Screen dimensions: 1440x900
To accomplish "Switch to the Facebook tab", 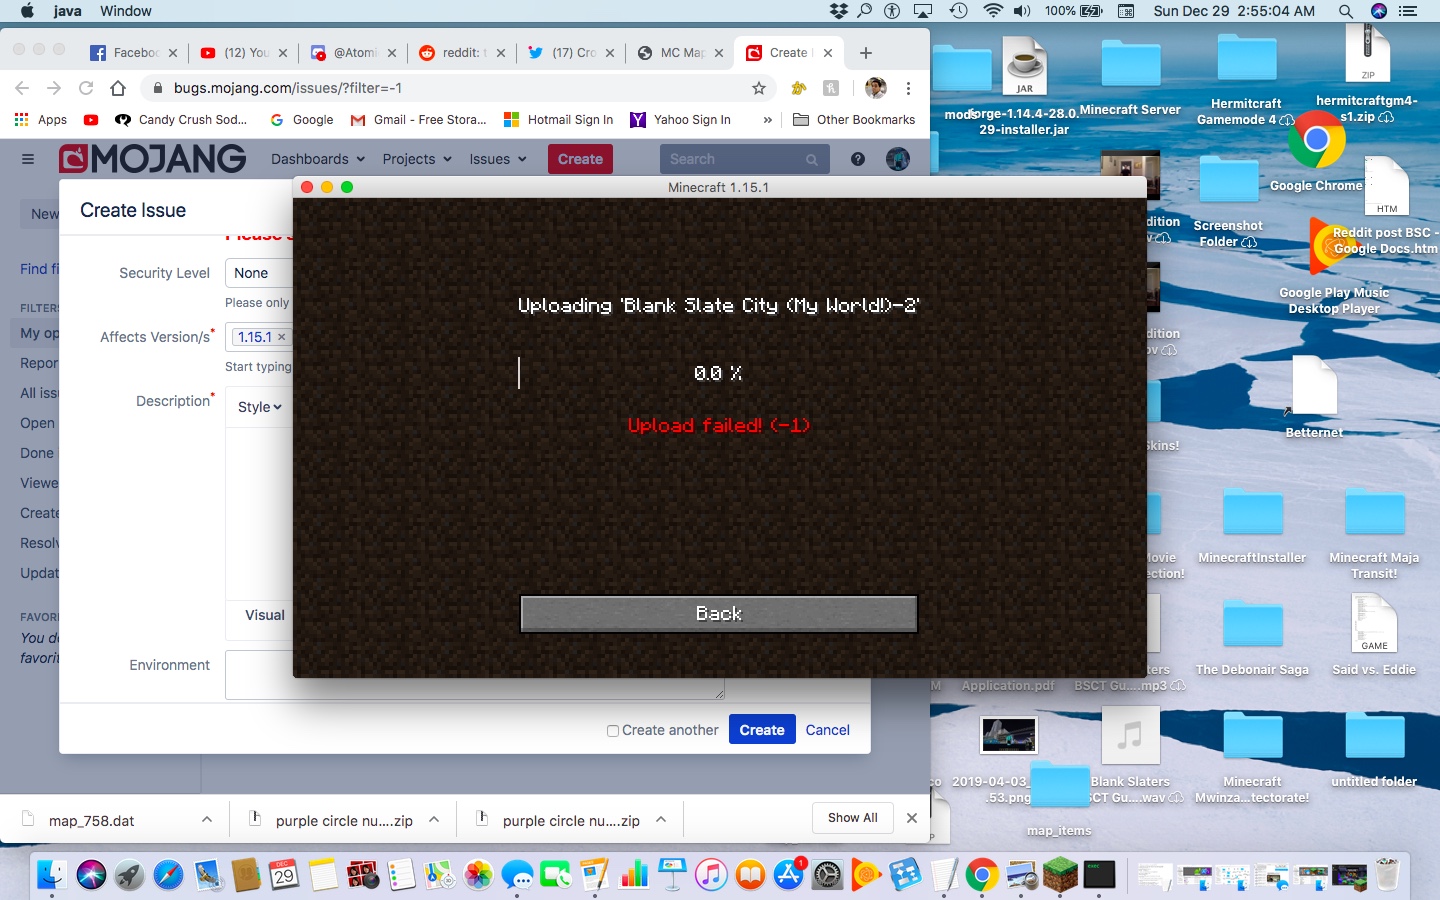I will coord(133,53).
